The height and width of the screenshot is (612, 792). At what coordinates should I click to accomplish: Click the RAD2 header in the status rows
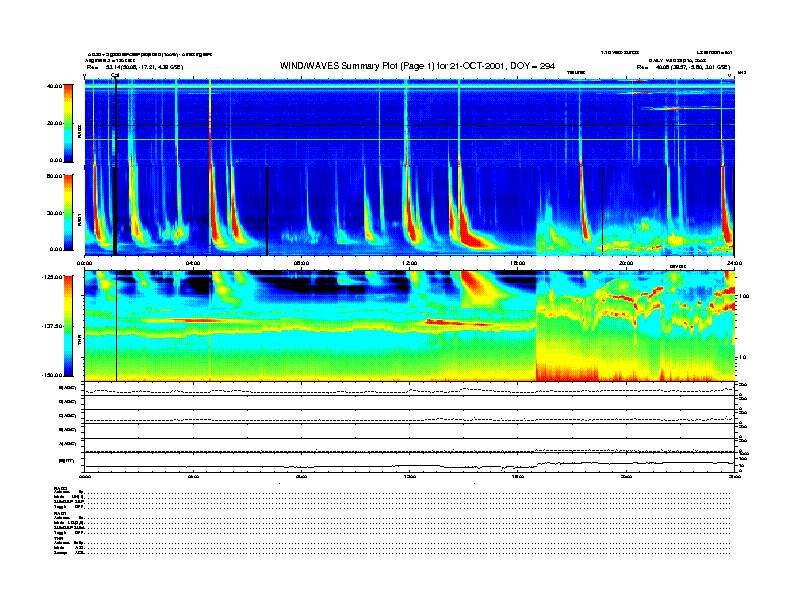point(61,488)
